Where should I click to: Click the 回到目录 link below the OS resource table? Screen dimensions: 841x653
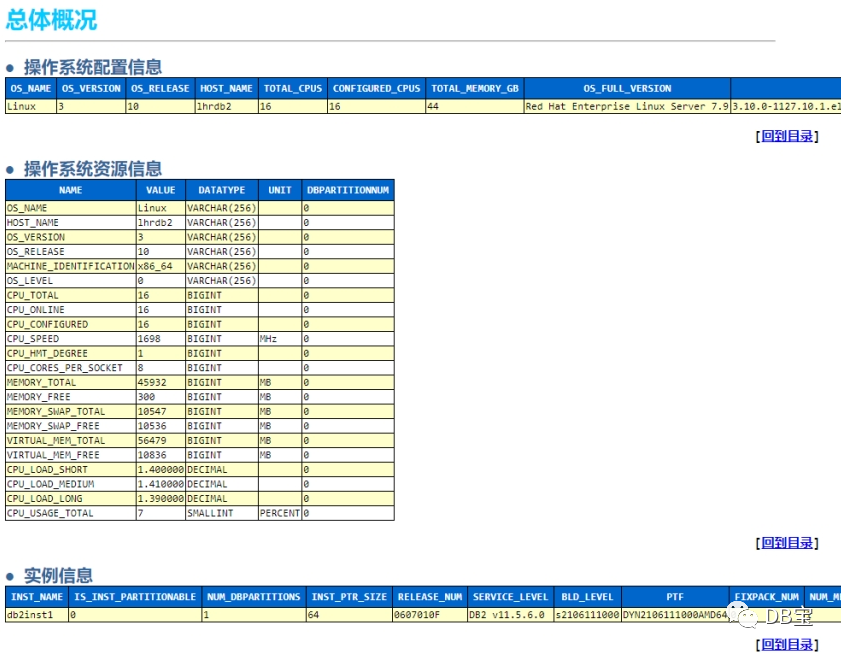click(787, 543)
